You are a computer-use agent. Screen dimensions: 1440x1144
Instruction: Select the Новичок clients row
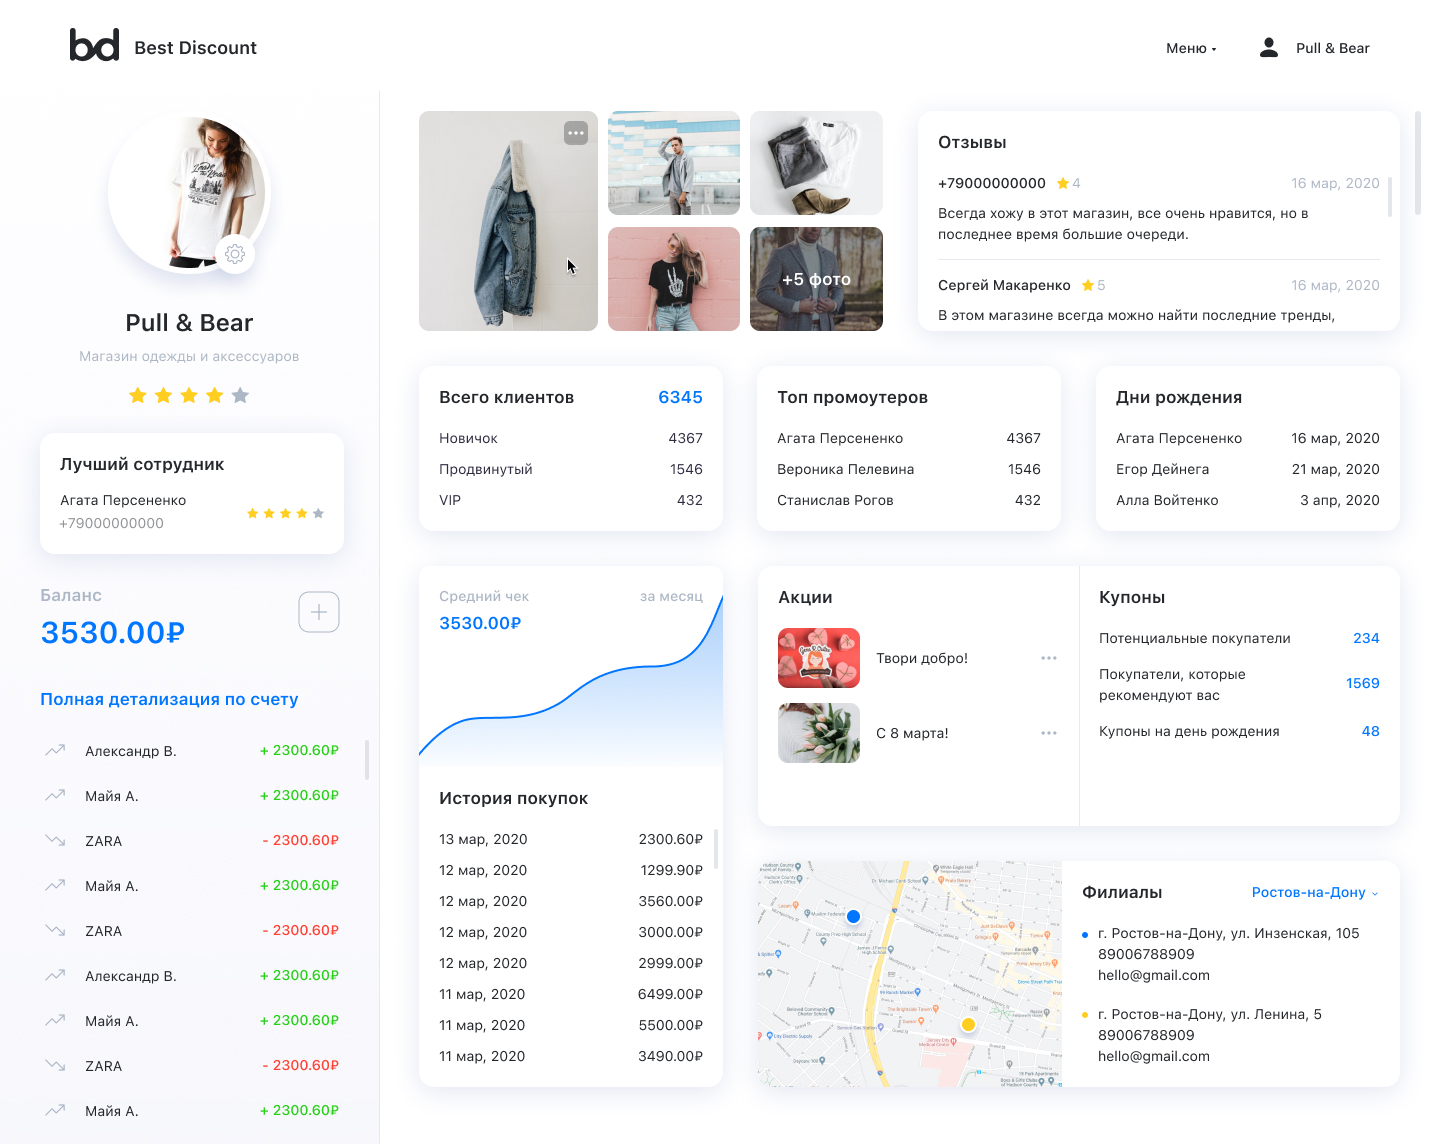[x=571, y=438]
